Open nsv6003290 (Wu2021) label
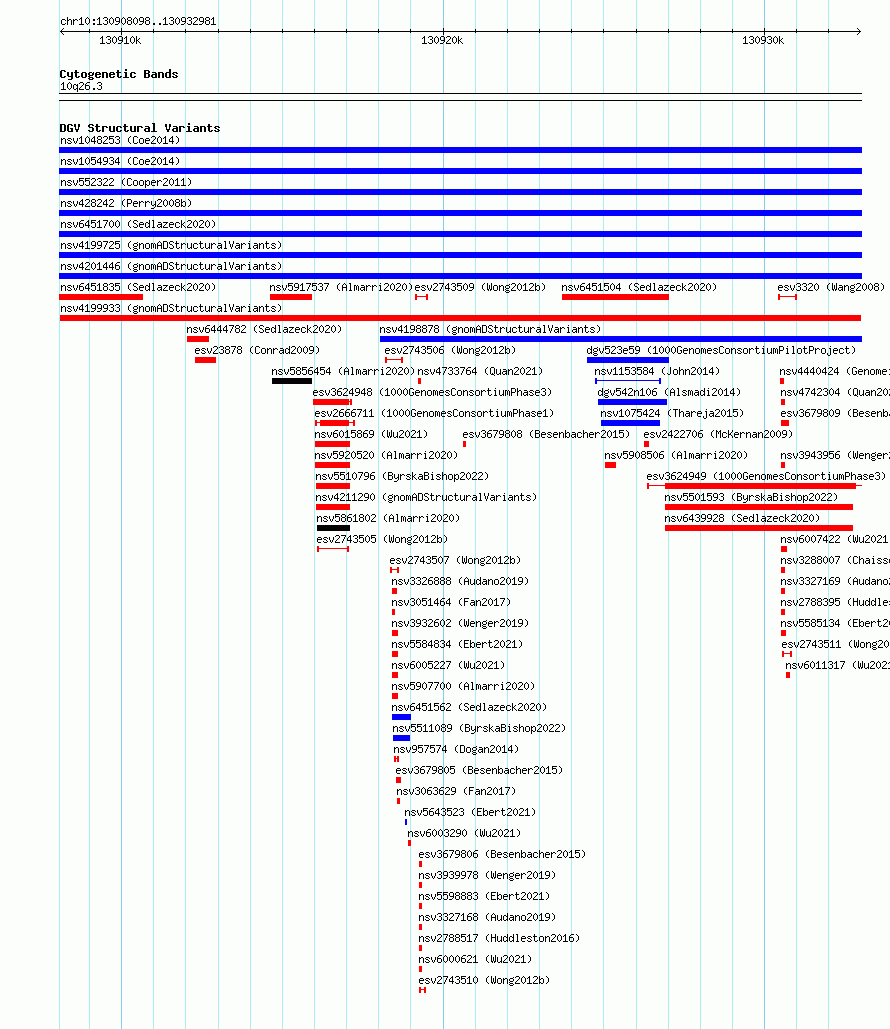 (464, 833)
